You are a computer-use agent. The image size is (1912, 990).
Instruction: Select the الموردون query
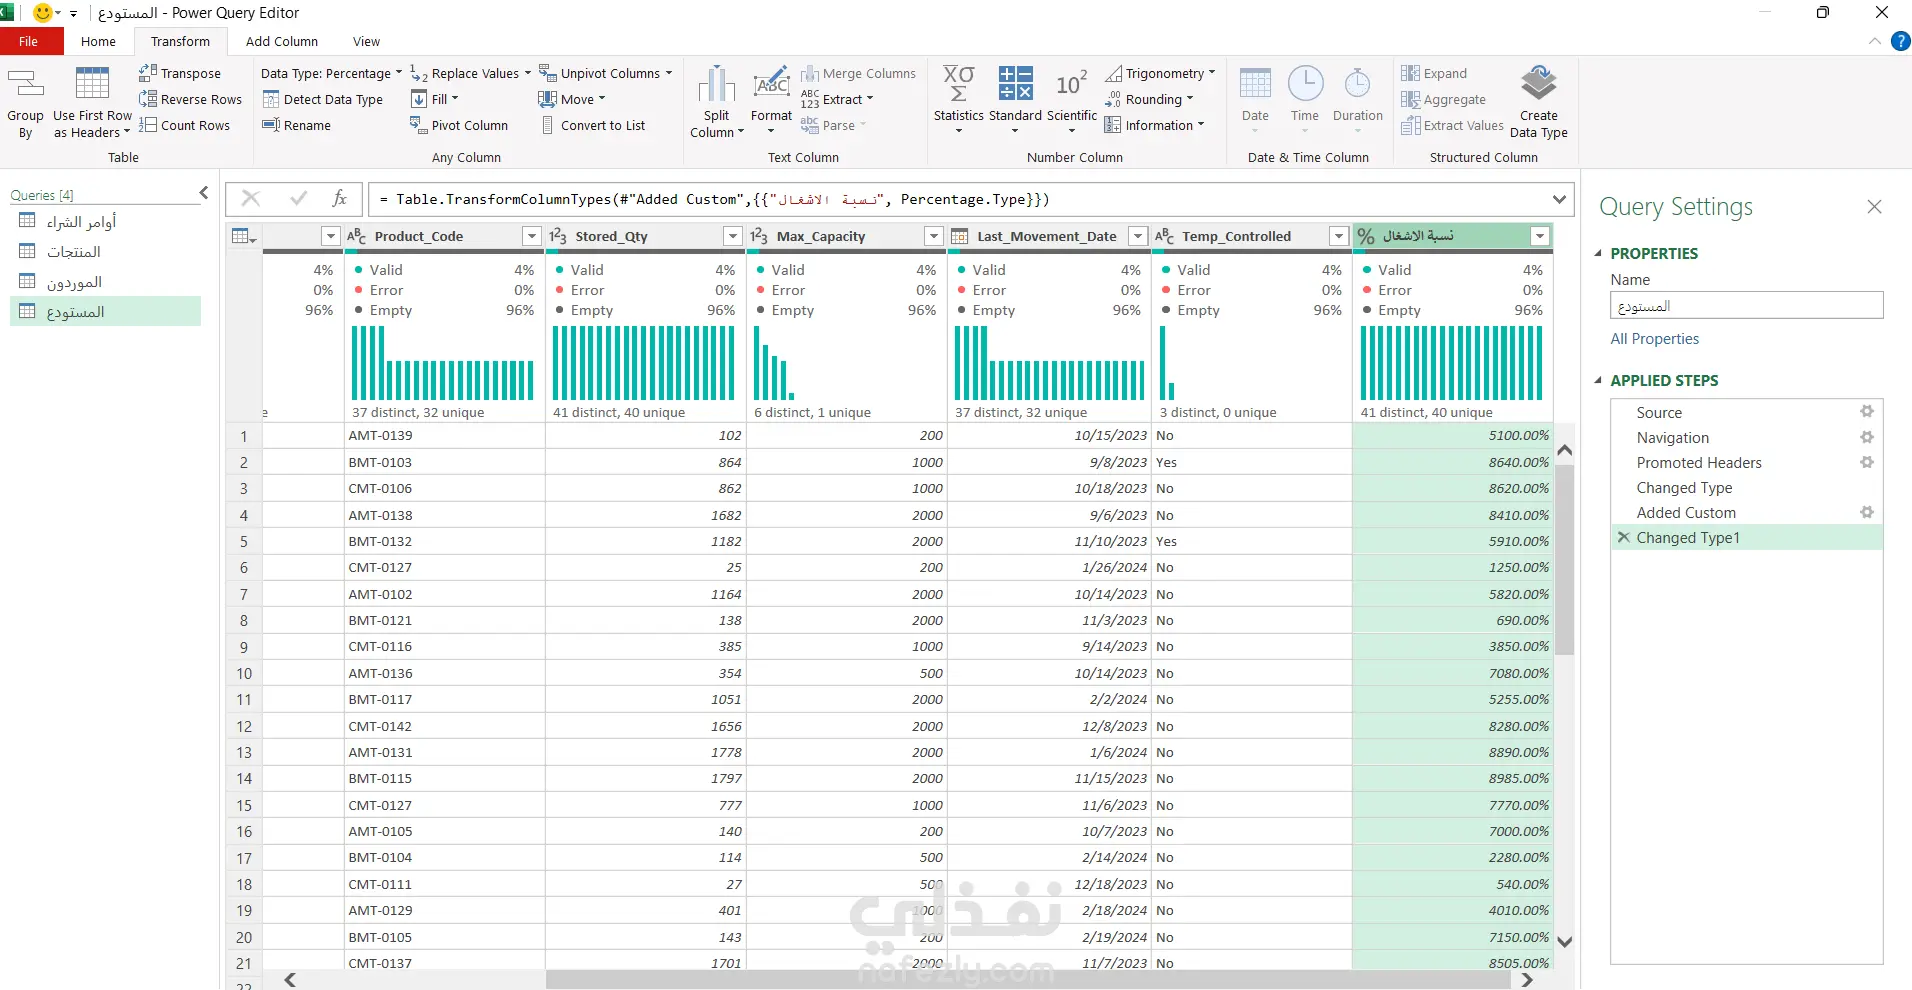pos(105,281)
